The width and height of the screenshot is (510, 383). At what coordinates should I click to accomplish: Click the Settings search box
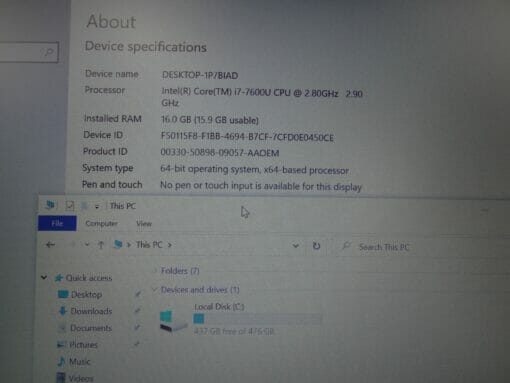point(29,52)
